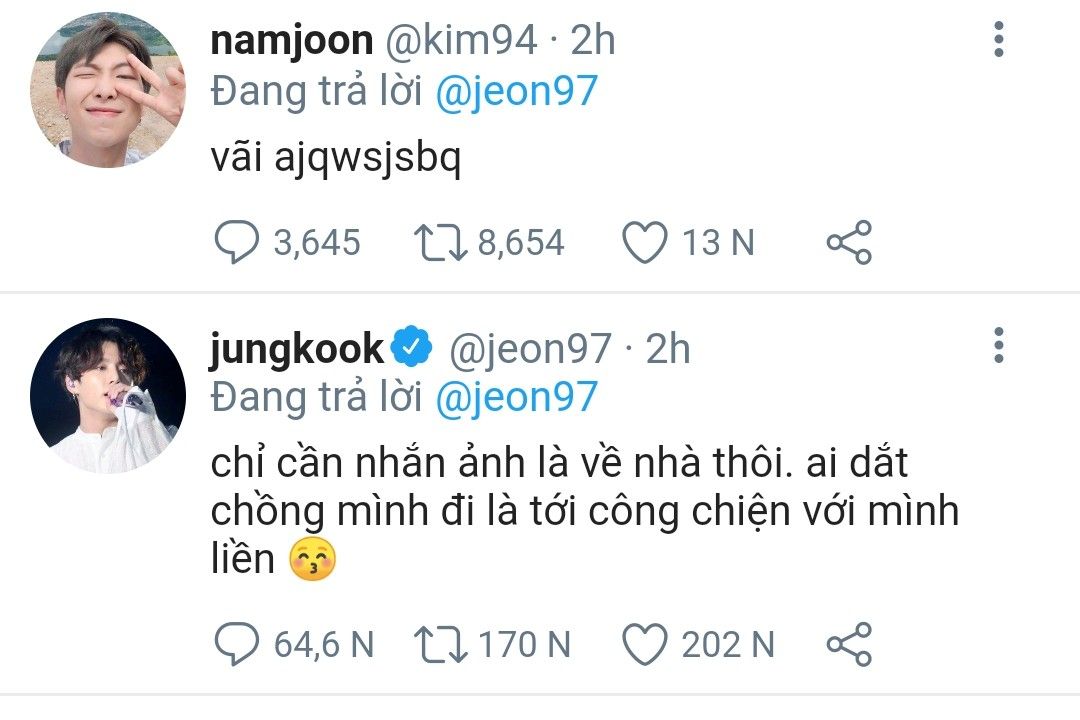Like namjoon's tweet with heart icon

coord(645,243)
